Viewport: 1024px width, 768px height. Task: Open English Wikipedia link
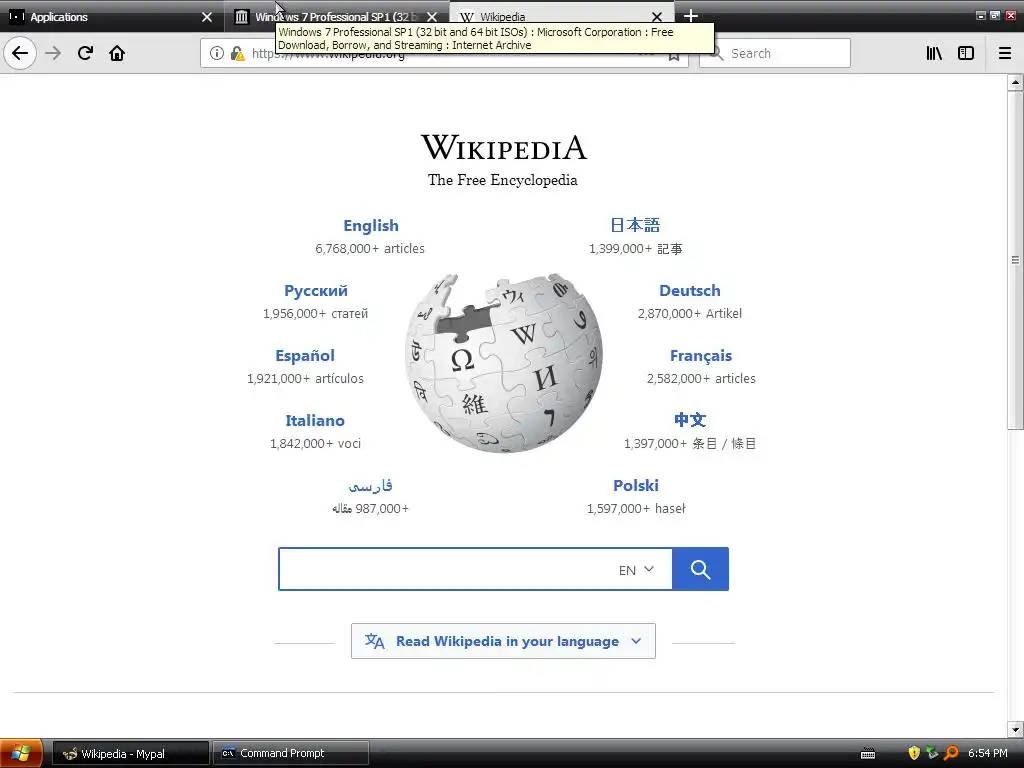coord(371,225)
